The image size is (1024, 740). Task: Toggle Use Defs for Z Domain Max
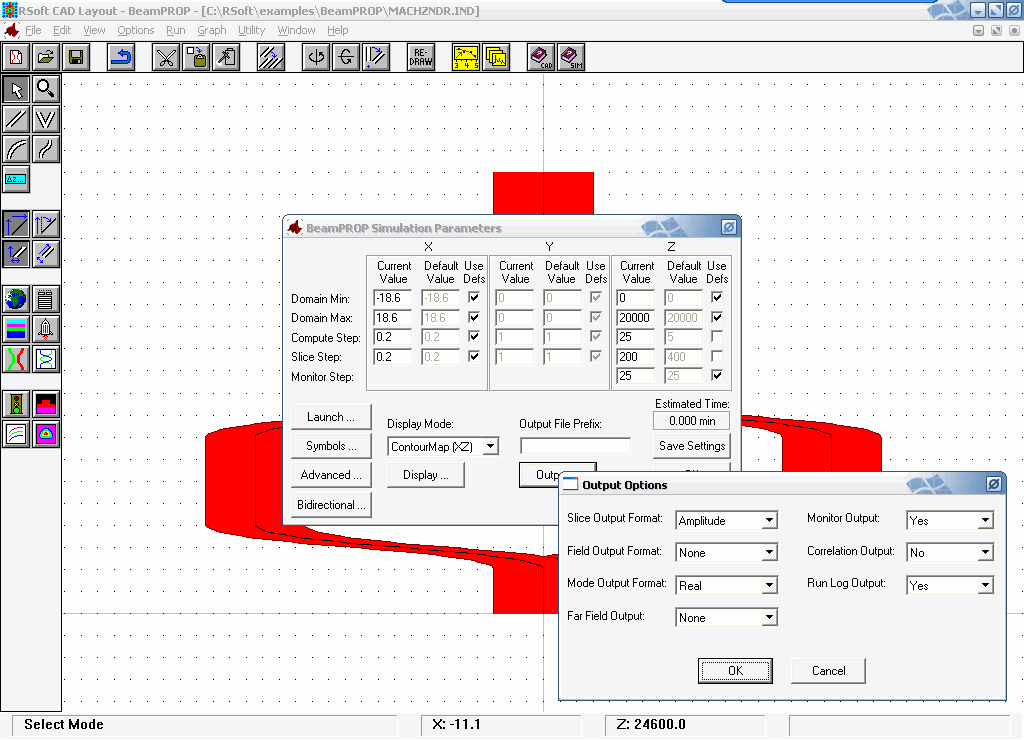tap(717, 317)
